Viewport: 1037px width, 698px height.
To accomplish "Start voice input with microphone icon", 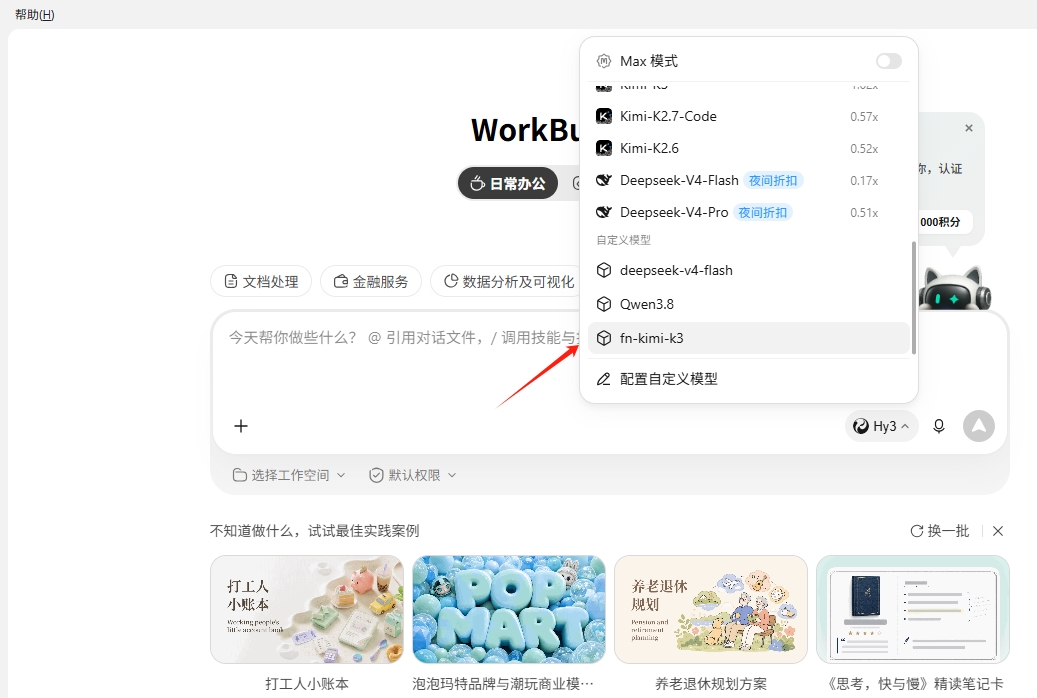I will pyautogui.click(x=938, y=426).
